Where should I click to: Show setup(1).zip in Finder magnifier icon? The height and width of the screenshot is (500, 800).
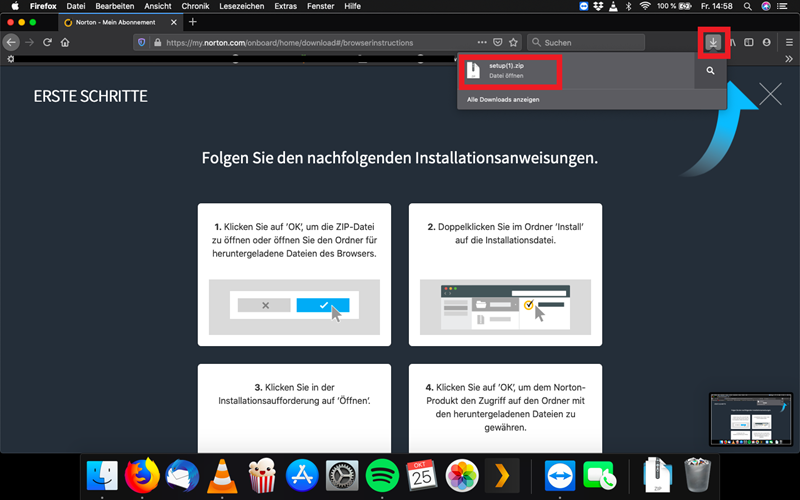tap(710, 71)
